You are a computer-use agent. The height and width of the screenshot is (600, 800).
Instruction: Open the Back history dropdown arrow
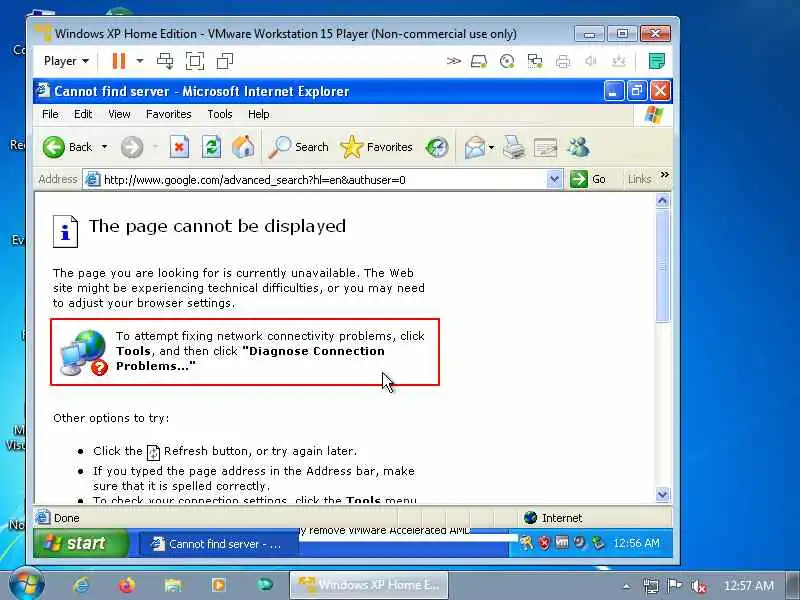(104, 147)
